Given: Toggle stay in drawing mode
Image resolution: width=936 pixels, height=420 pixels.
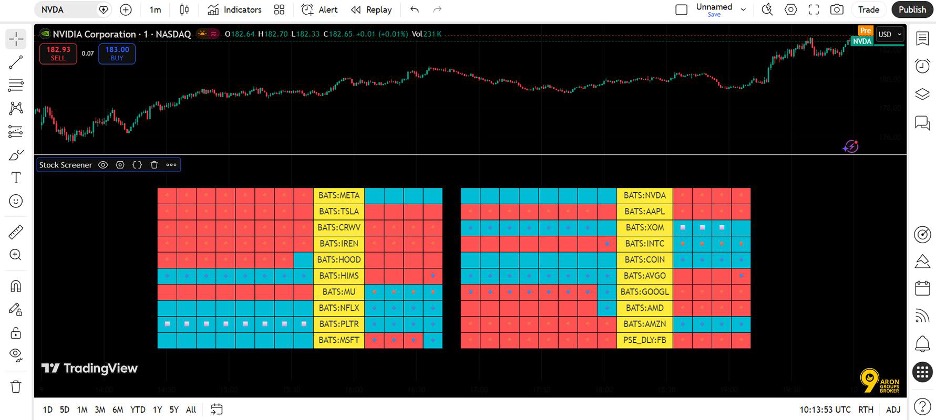Looking at the screenshot, I should coord(16,309).
